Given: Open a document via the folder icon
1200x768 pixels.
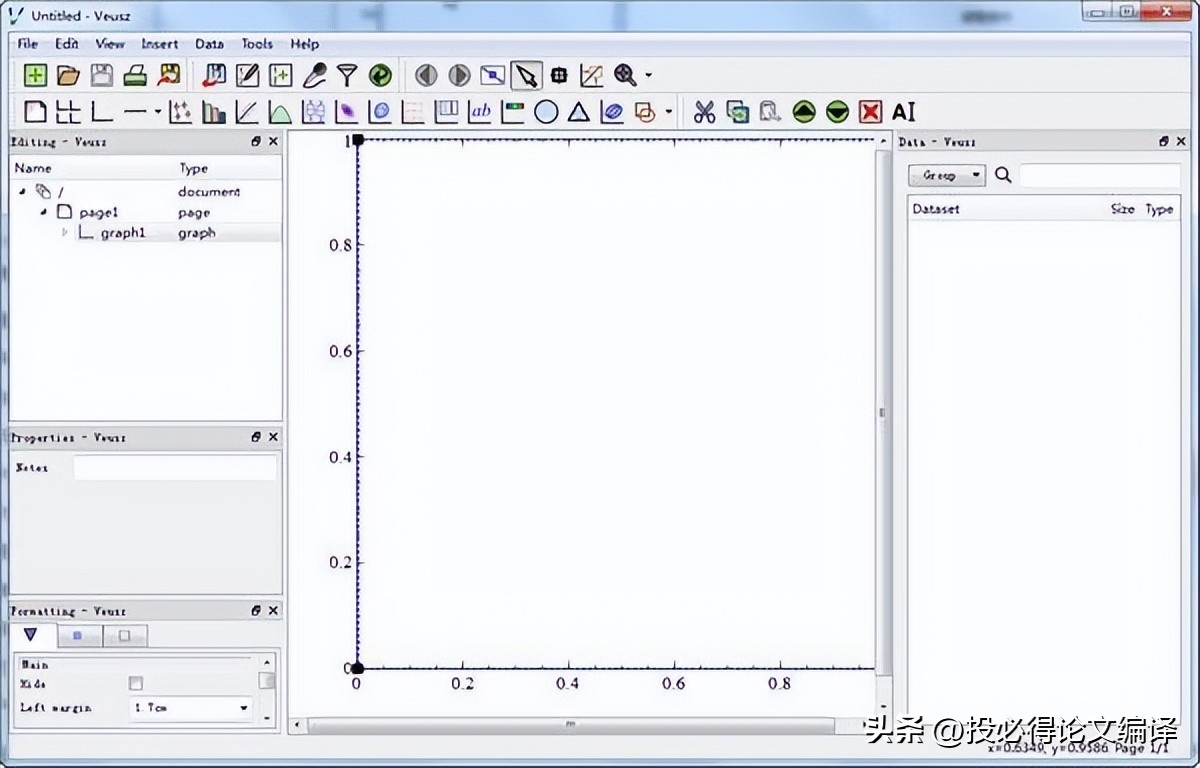Looking at the screenshot, I should [68, 75].
